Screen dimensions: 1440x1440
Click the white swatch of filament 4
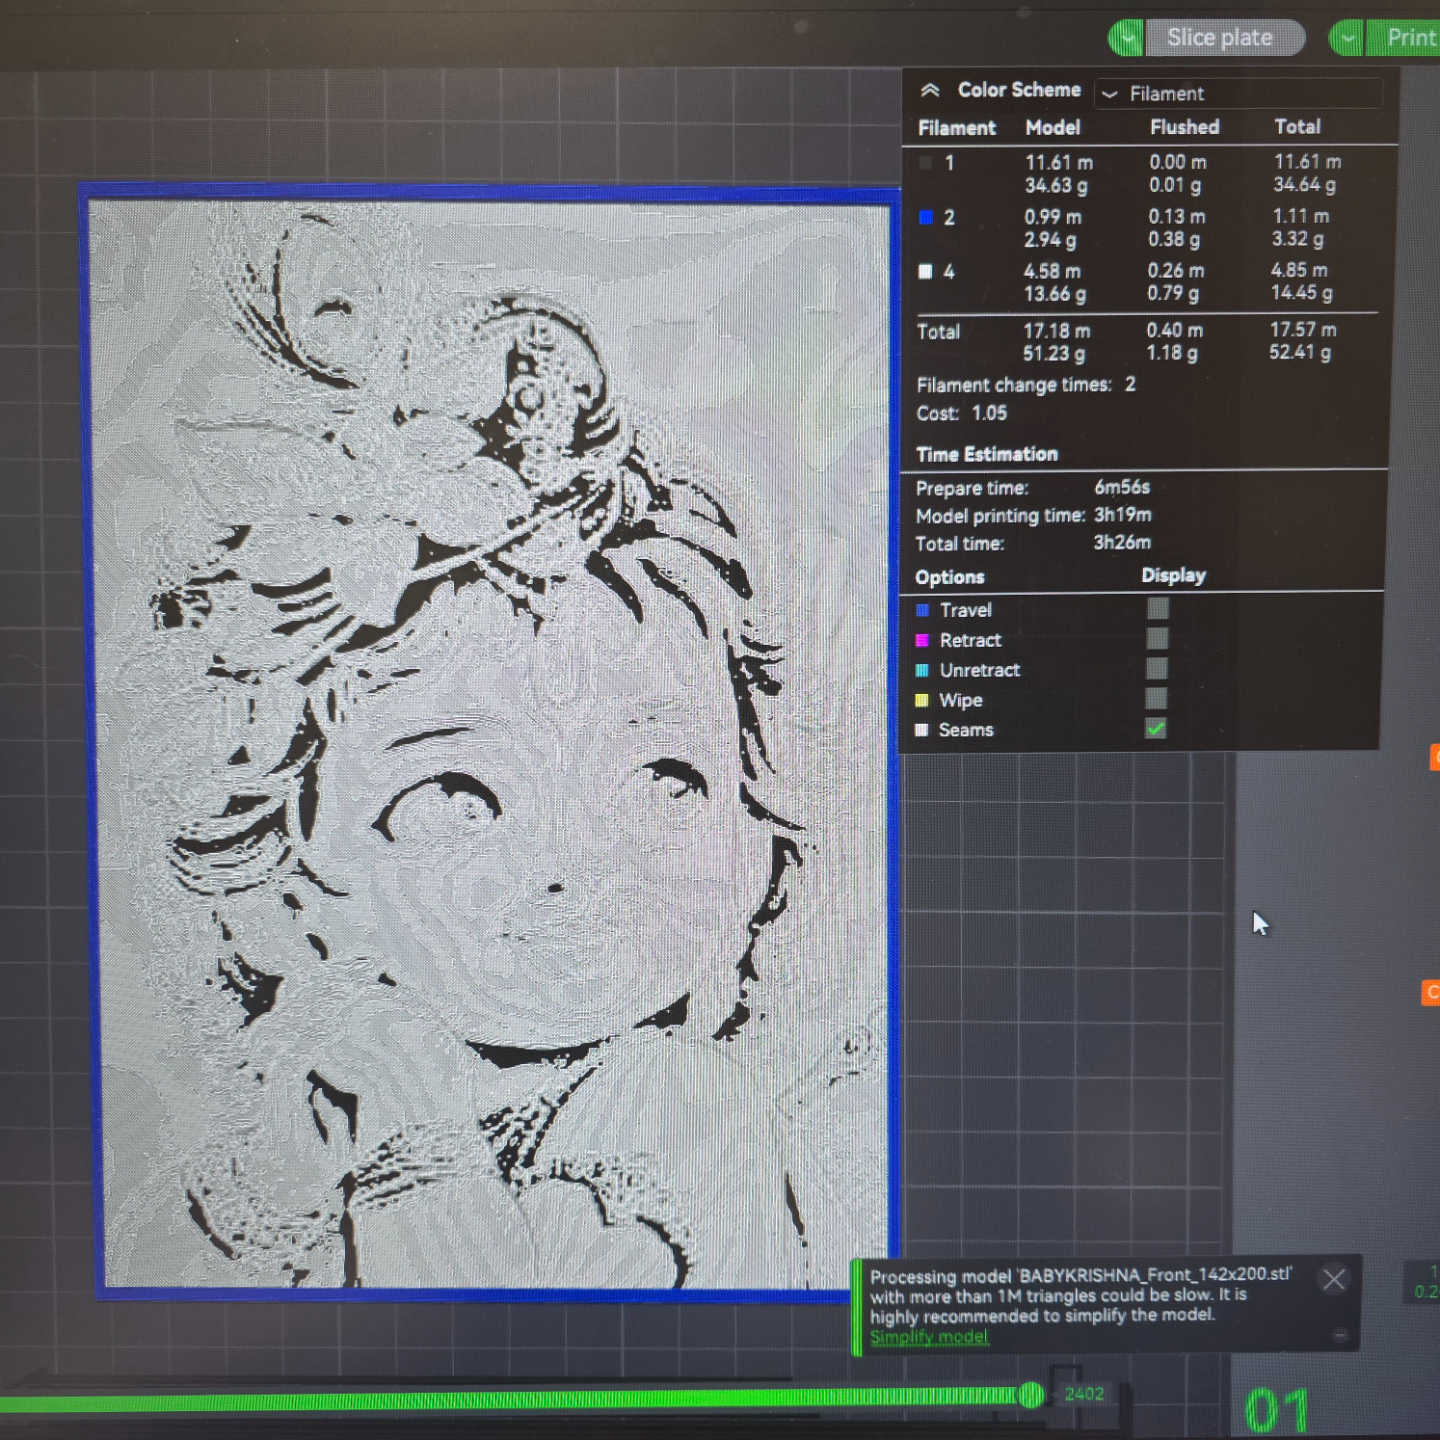[925, 271]
